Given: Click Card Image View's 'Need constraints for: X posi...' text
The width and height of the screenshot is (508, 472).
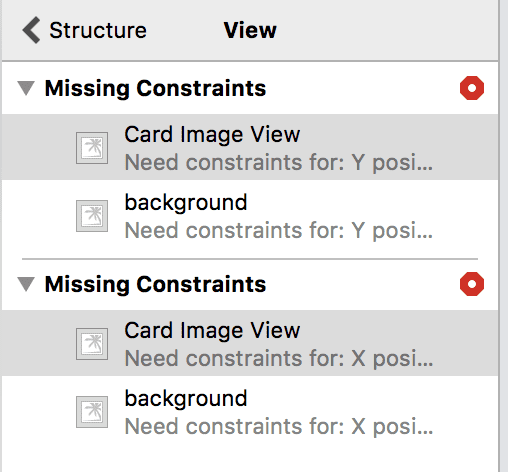Looking at the screenshot, I should point(279,359).
